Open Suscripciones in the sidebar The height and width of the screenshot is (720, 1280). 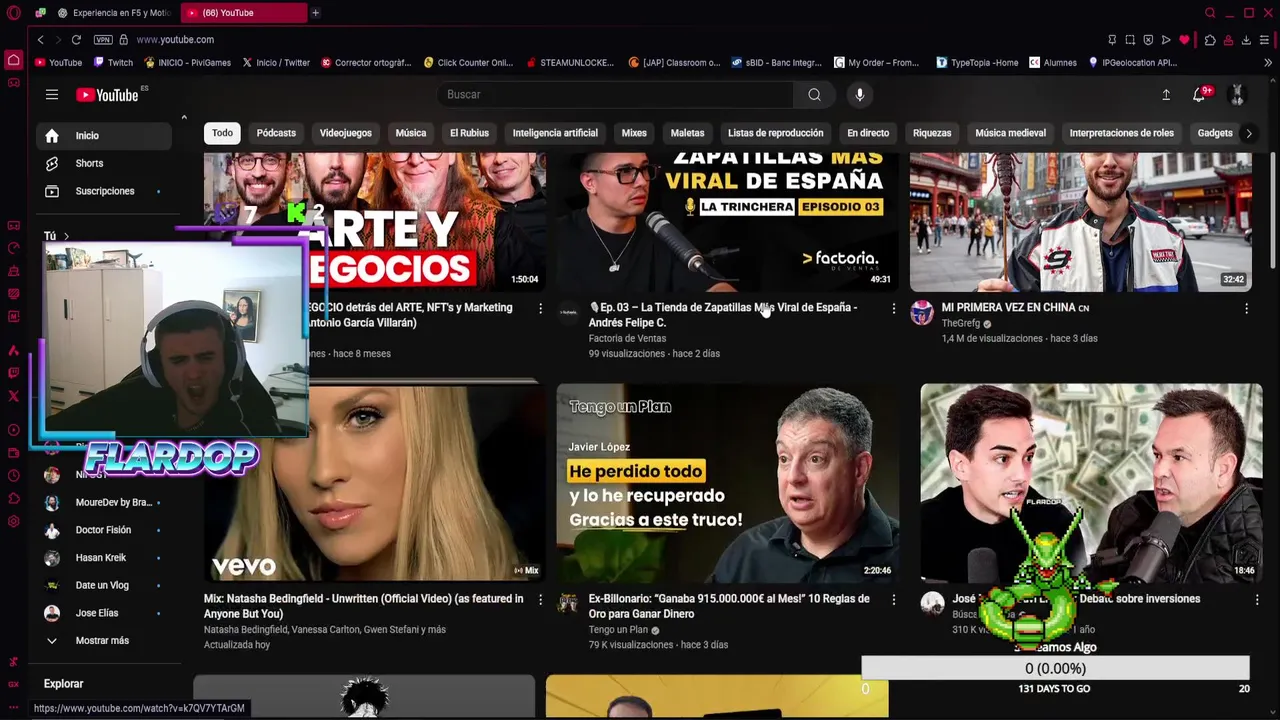[103, 191]
